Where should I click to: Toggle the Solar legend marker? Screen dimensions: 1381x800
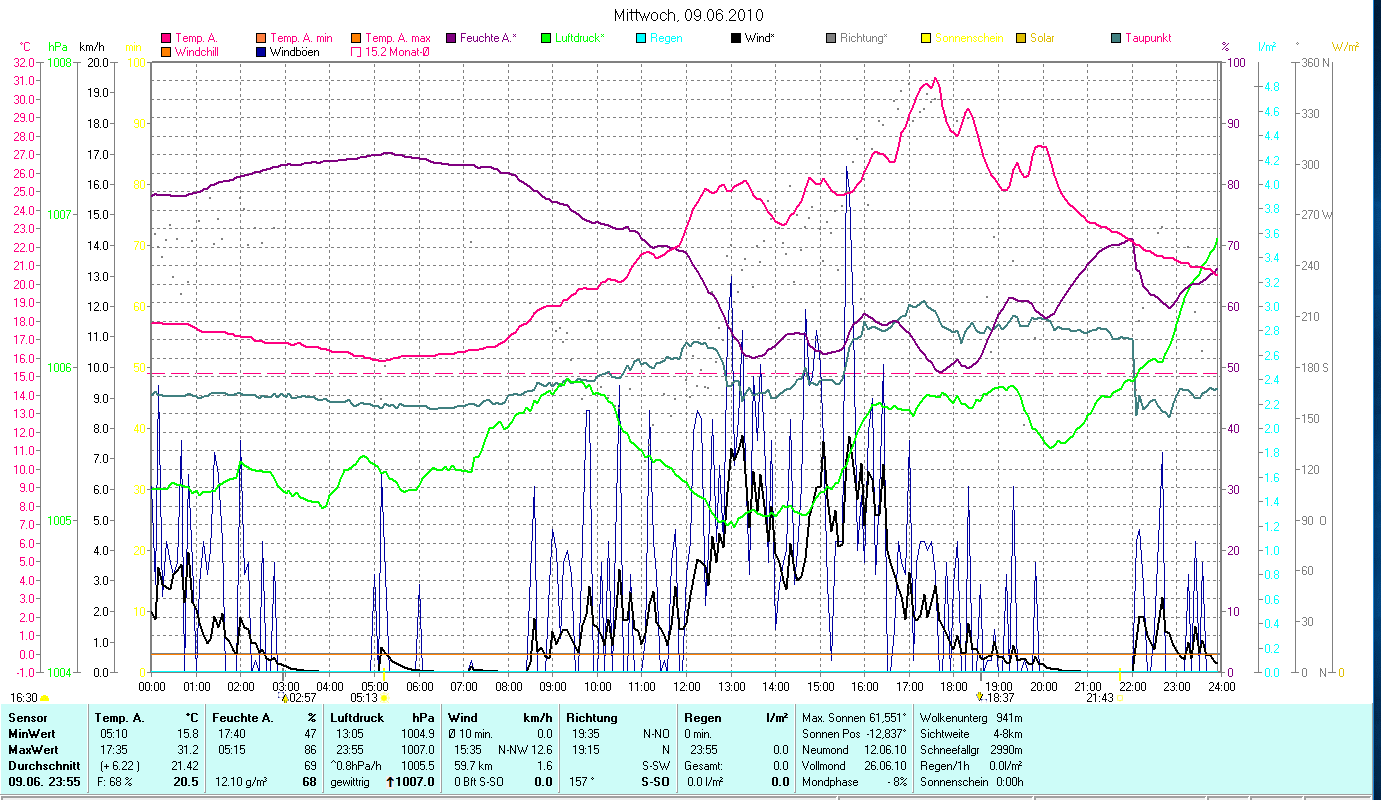[1021, 38]
